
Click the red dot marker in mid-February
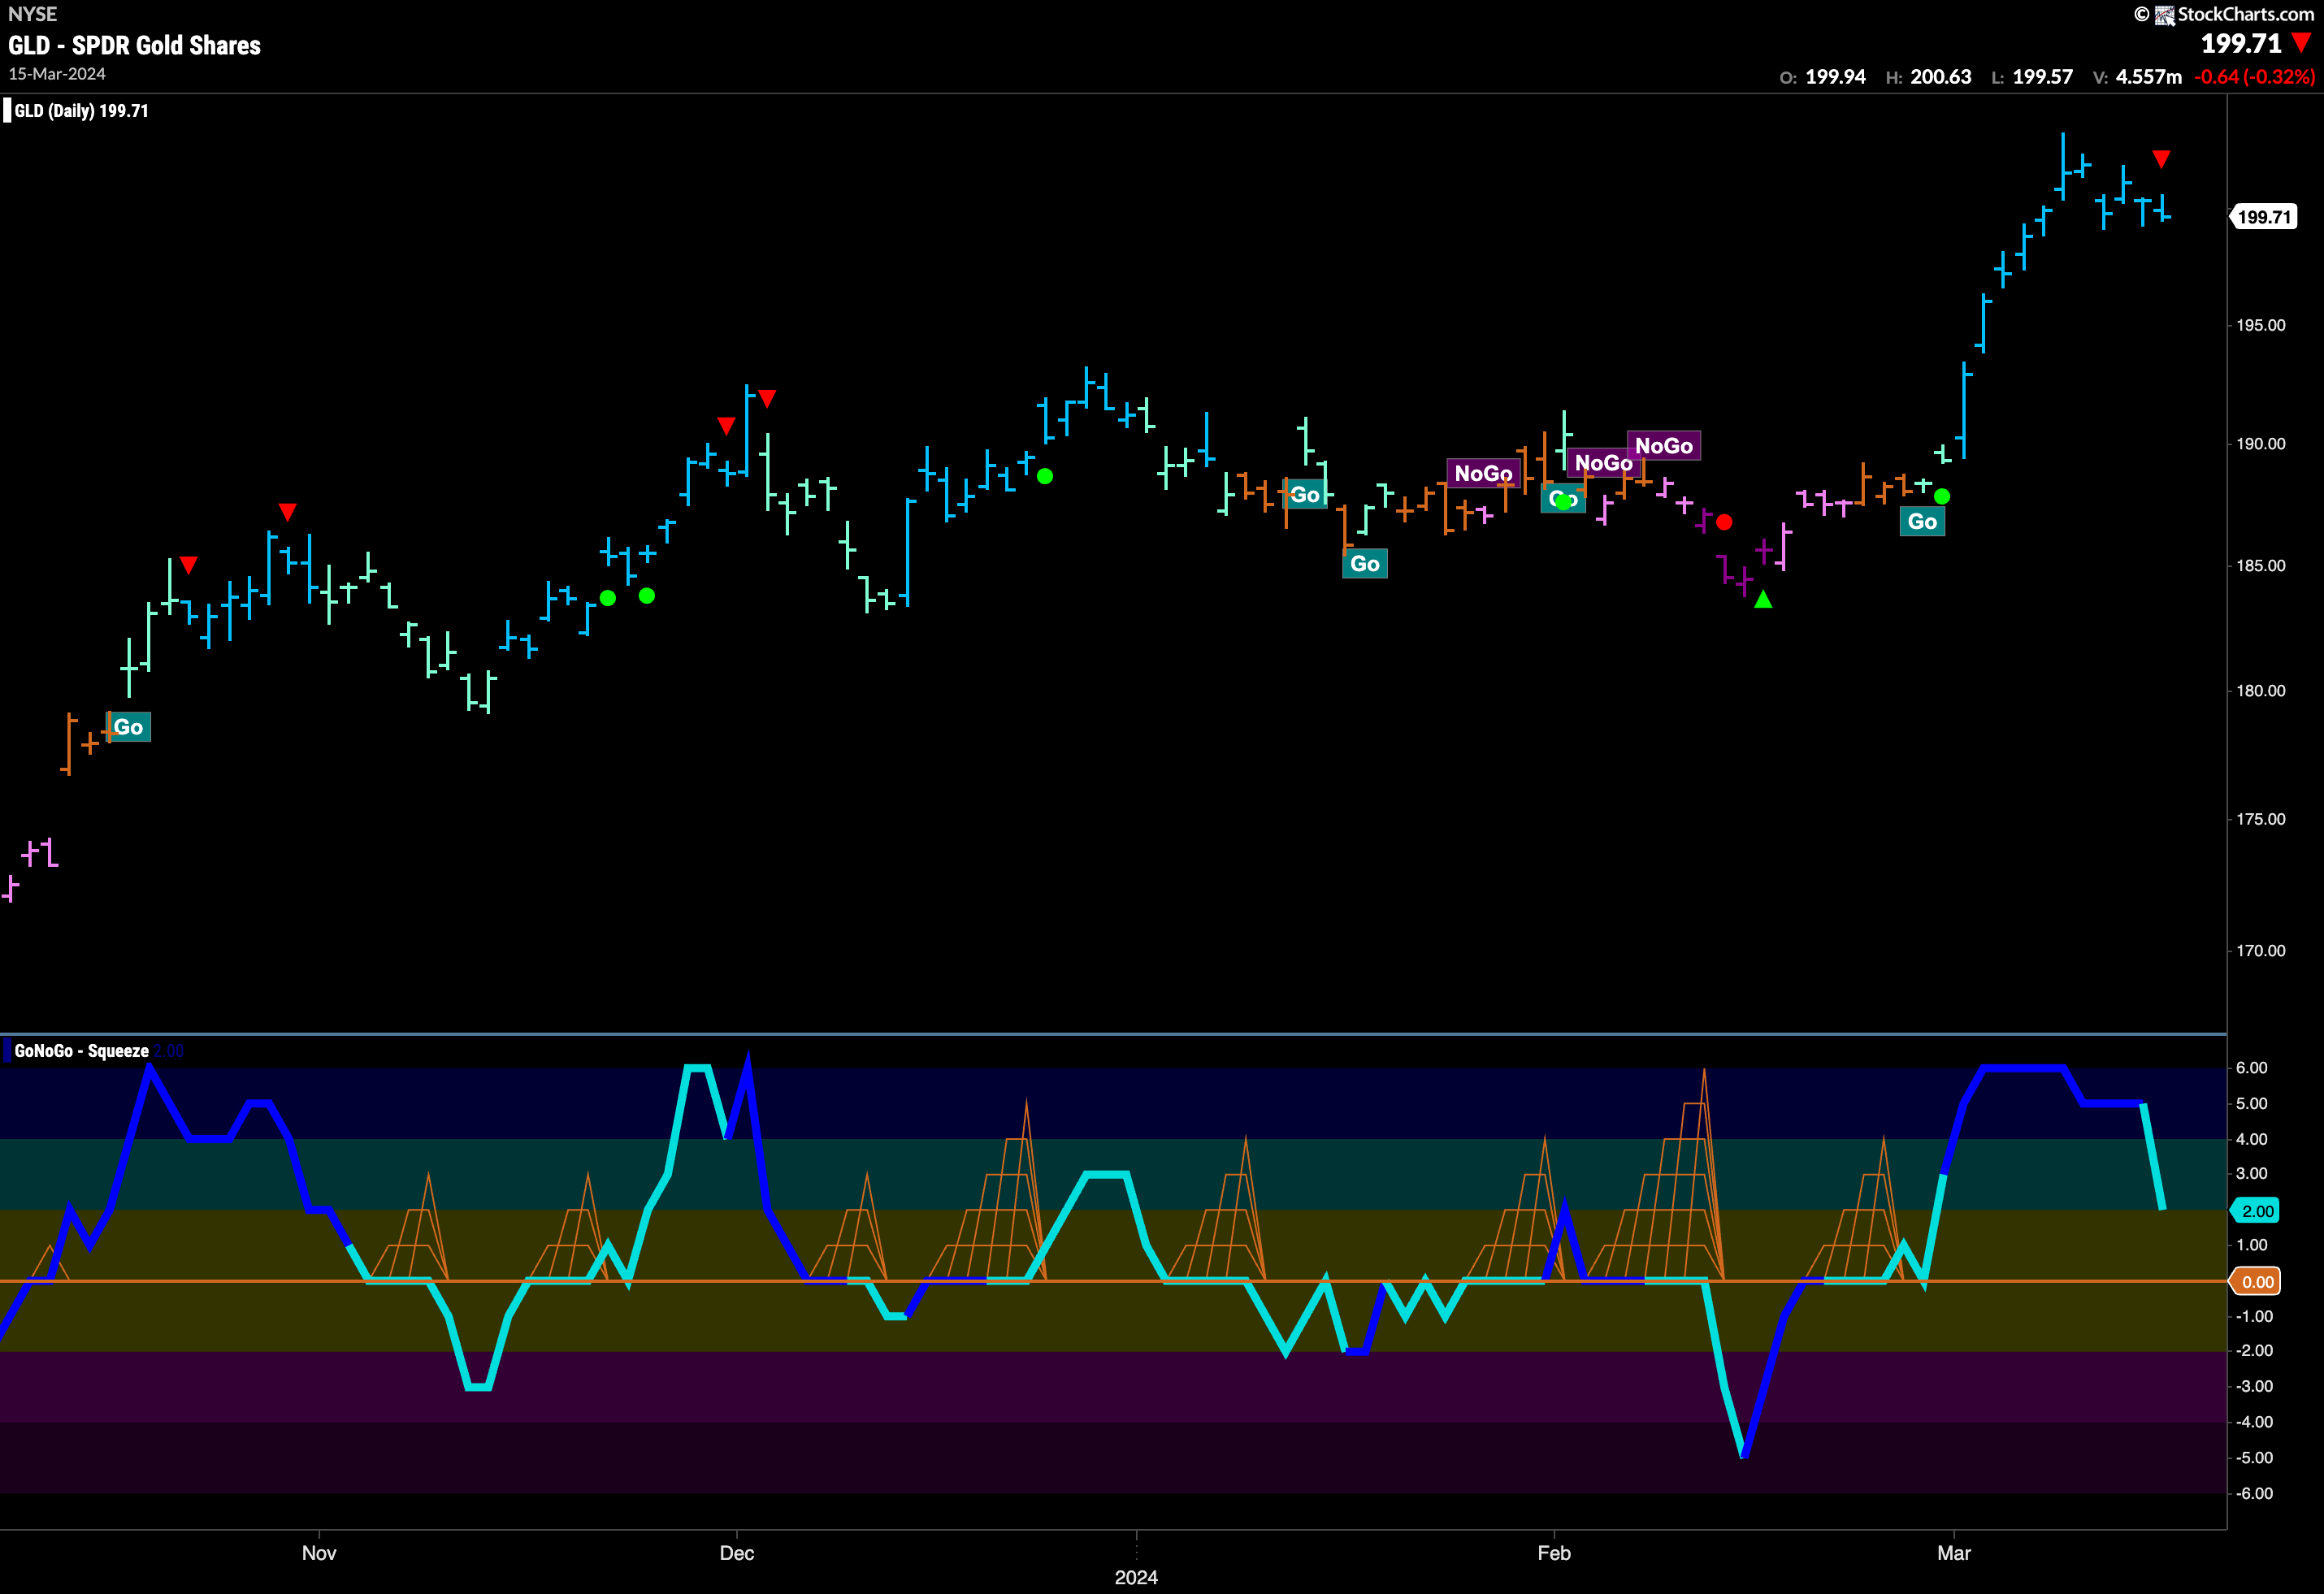tap(1724, 522)
